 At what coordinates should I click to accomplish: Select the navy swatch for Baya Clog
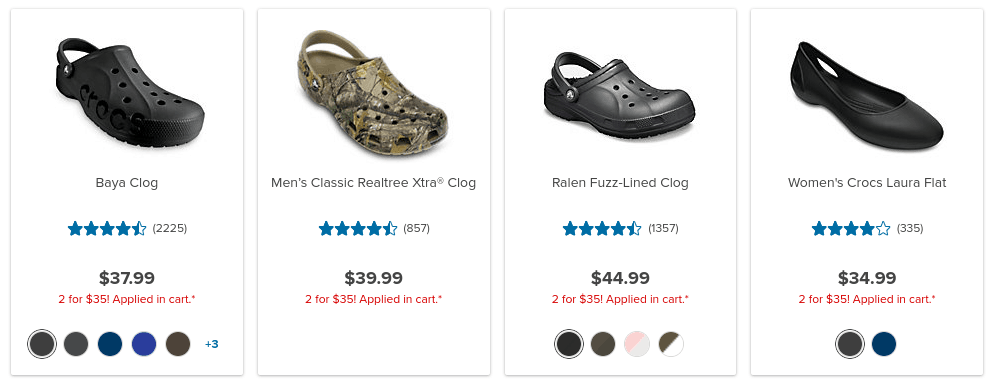point(110,344)
